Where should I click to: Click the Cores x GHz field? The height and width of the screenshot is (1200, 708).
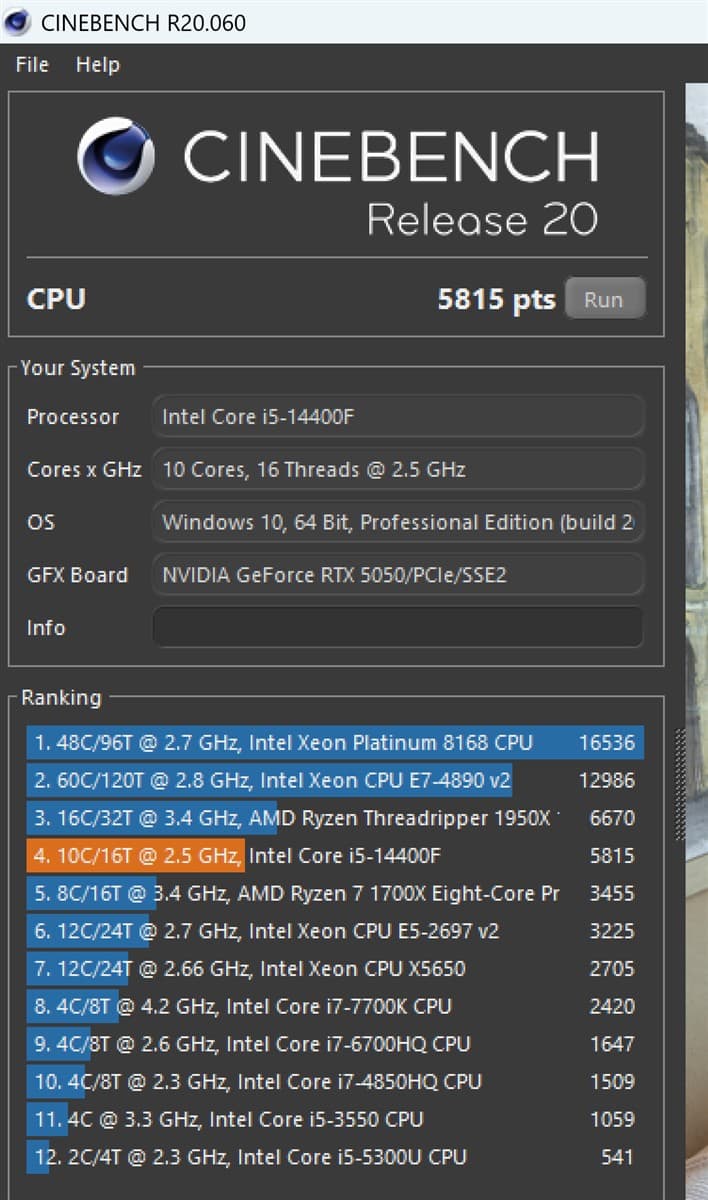click(397, 469)
